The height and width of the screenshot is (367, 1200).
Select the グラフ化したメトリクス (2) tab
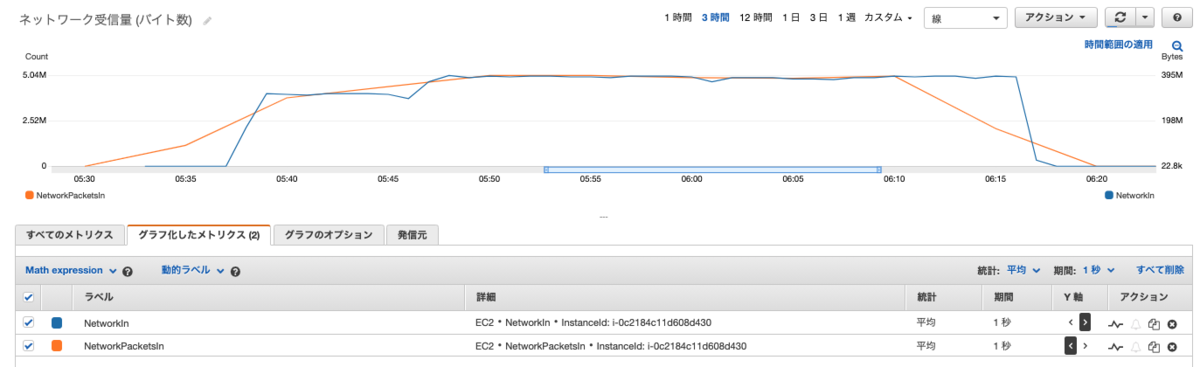point(198,235)
